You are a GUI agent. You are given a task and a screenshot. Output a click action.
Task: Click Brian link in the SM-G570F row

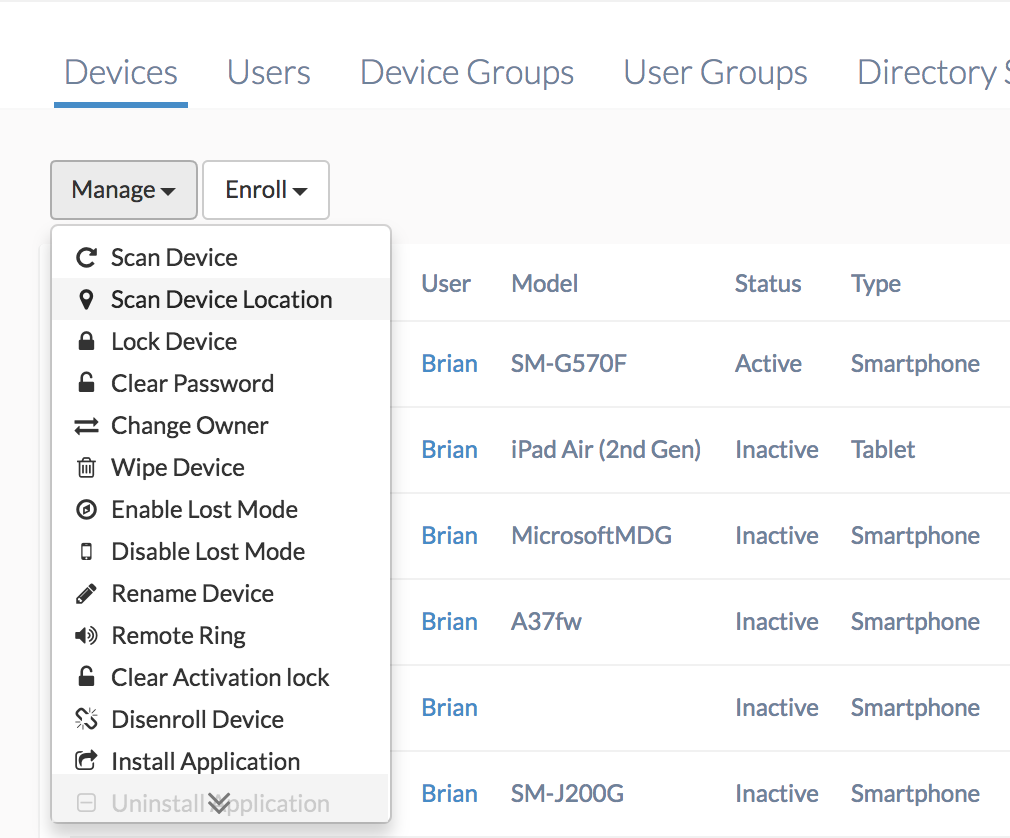449,363
